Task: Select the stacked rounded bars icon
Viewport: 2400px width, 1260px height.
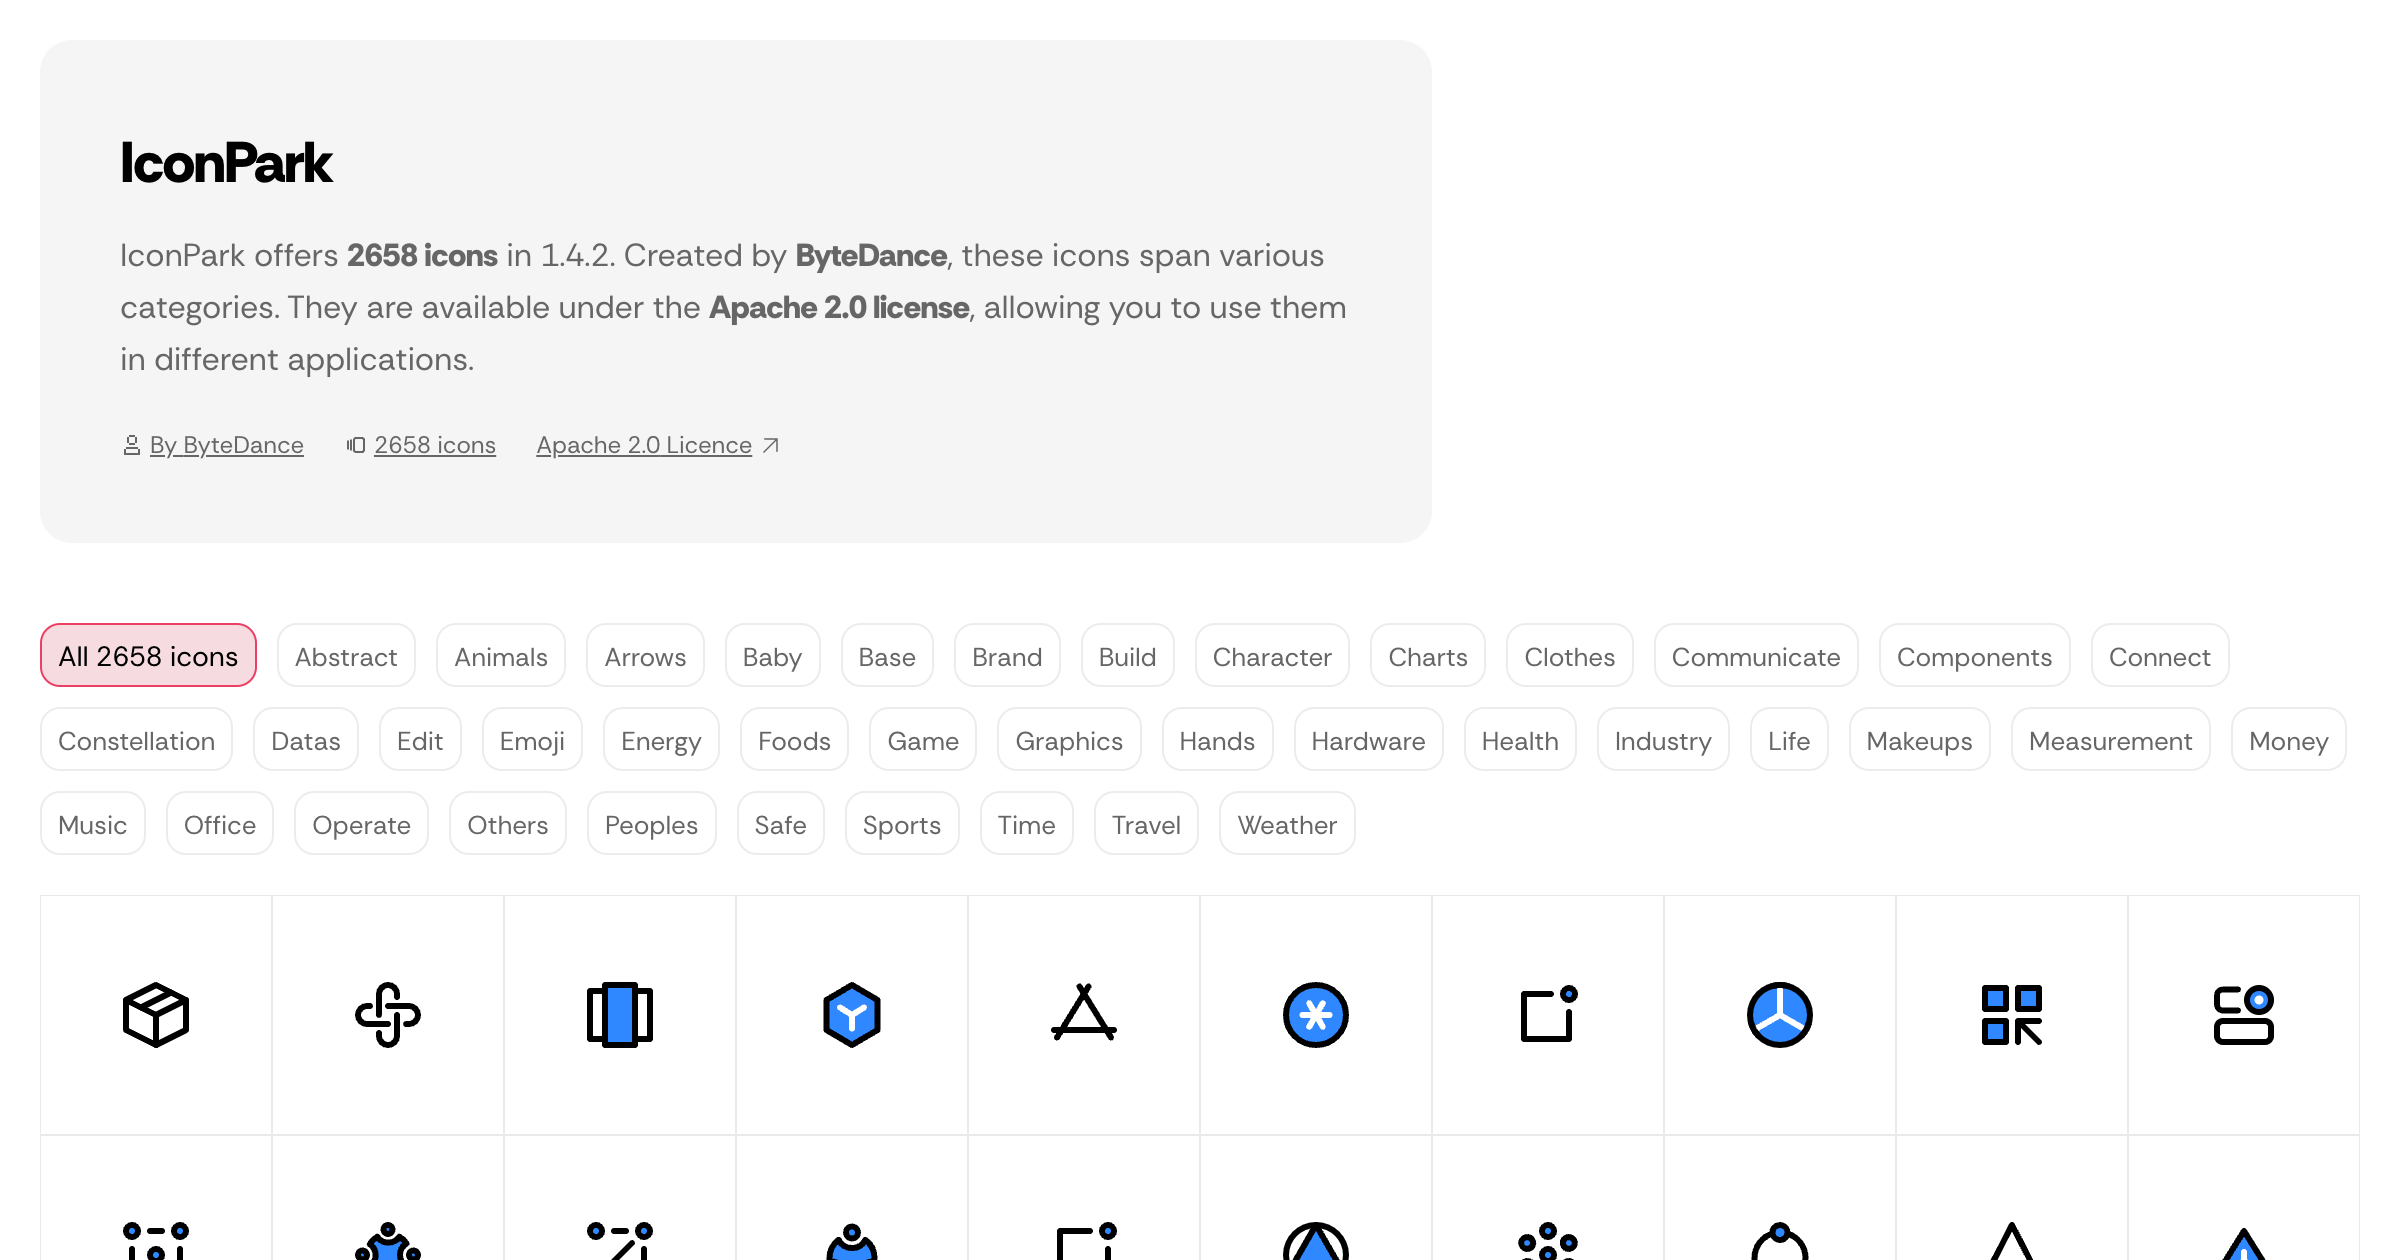Action: [x=2243, y=1015]
